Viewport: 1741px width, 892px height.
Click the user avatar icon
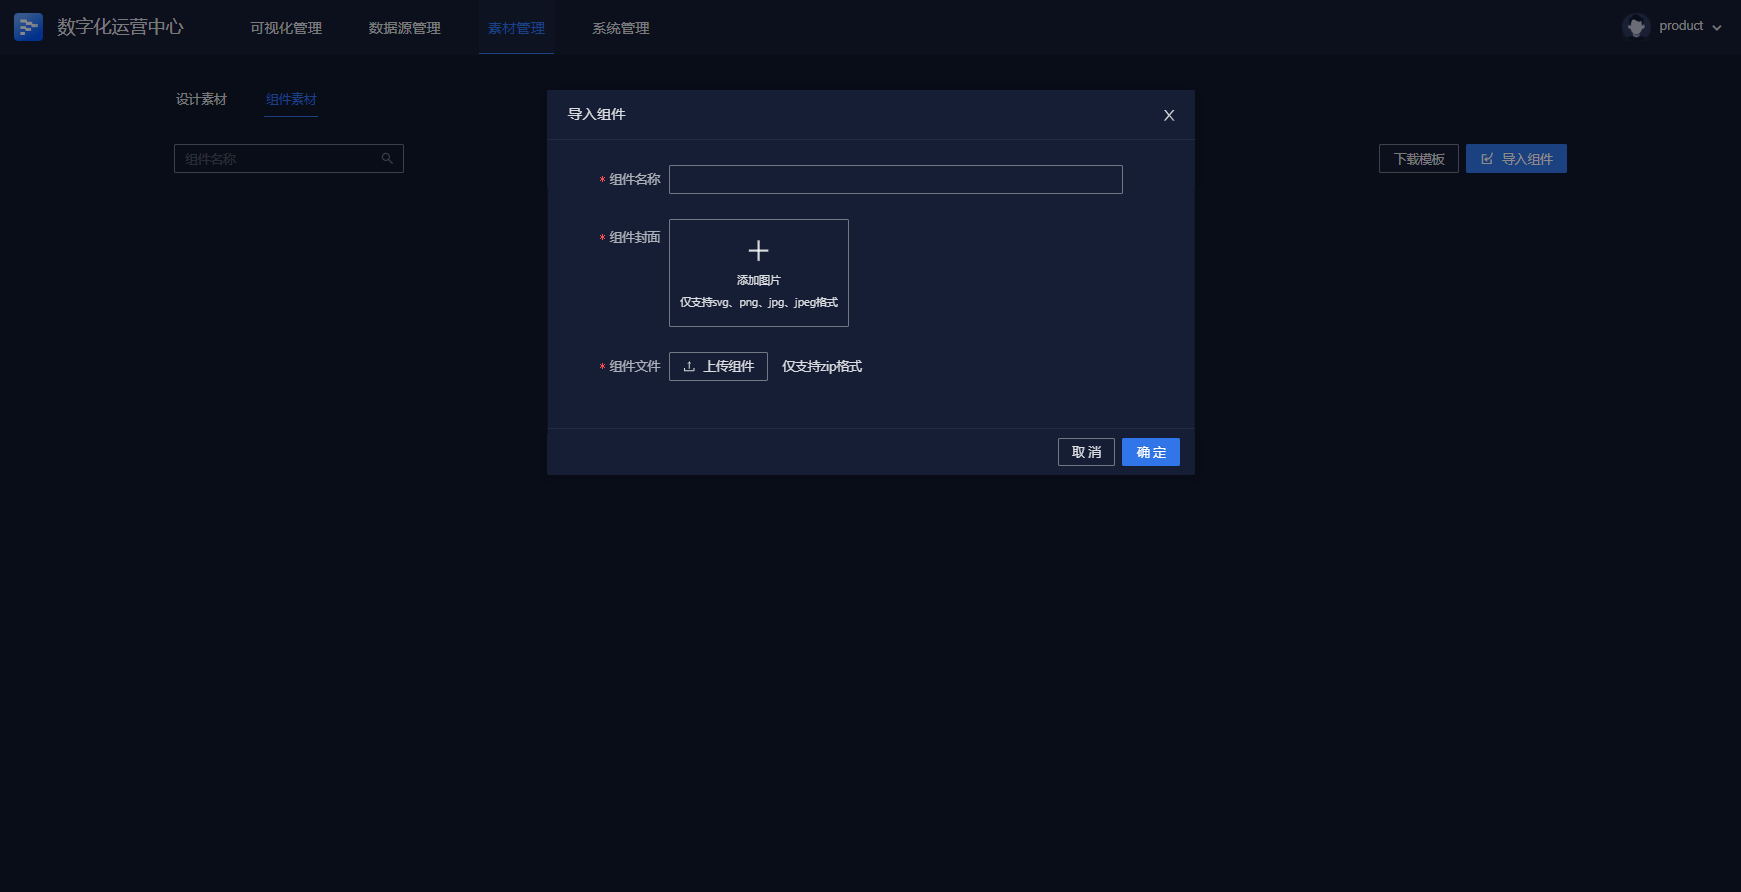1635,27
